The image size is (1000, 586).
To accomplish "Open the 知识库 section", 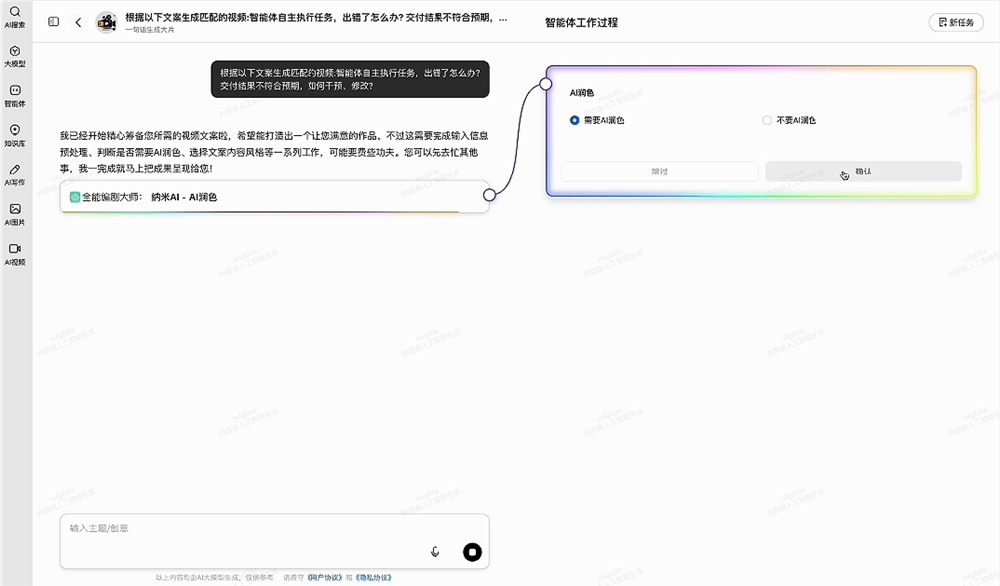I will (x=14, y=135).
